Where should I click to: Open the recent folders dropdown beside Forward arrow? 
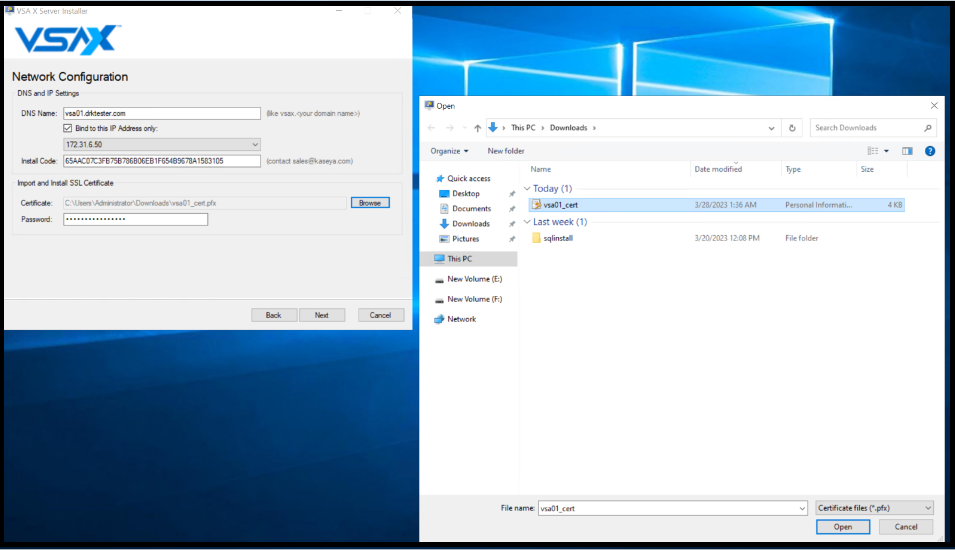click(x=465, y=128)
